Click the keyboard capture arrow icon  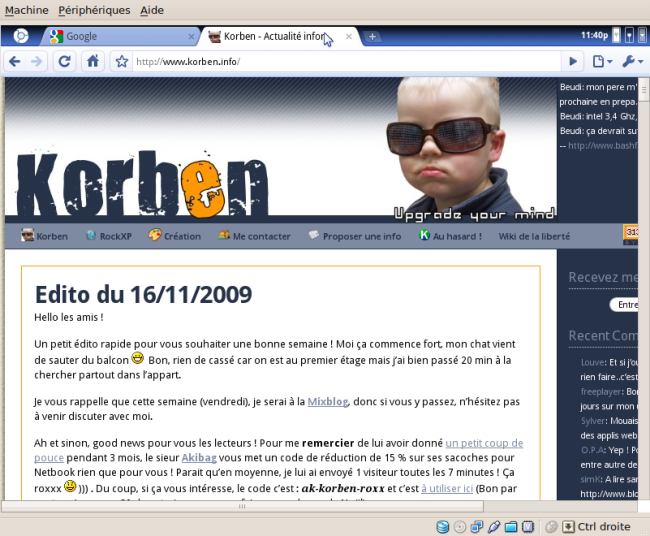pos(568,527)
